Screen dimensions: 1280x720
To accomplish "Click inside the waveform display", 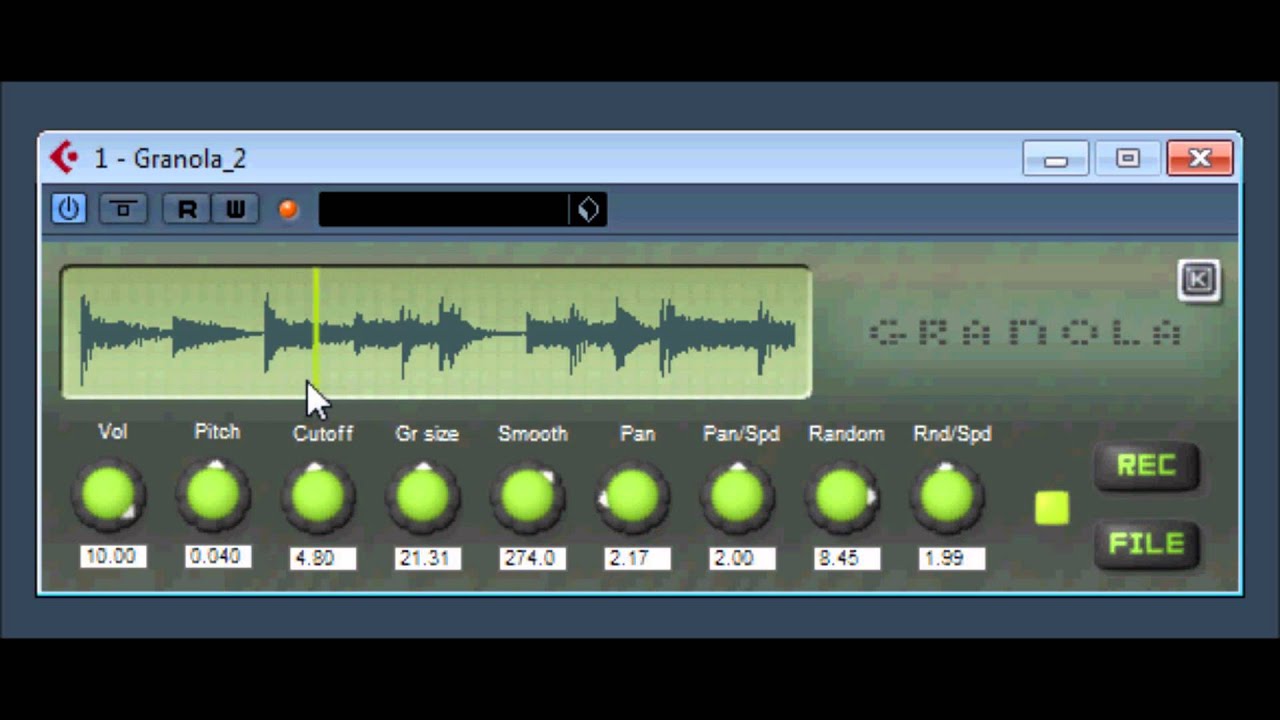I will 436,332.
